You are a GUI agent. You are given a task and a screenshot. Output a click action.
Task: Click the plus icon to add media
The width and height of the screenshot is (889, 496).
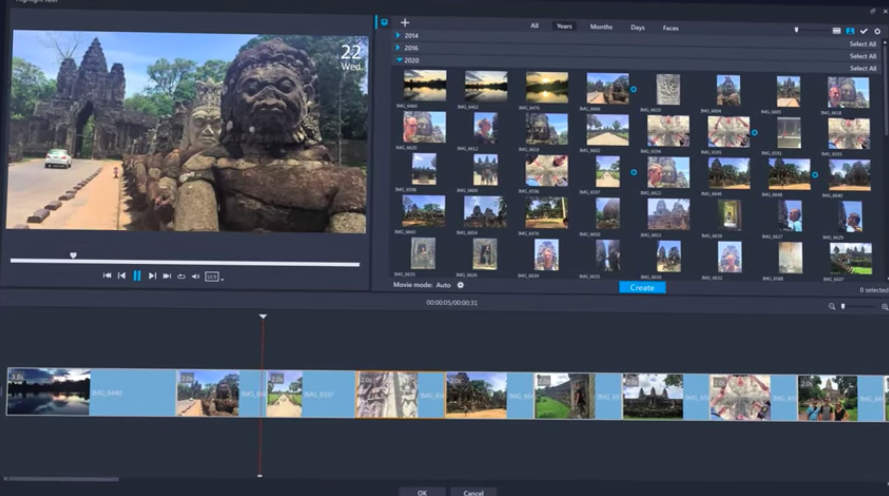(x=405, y=22)
